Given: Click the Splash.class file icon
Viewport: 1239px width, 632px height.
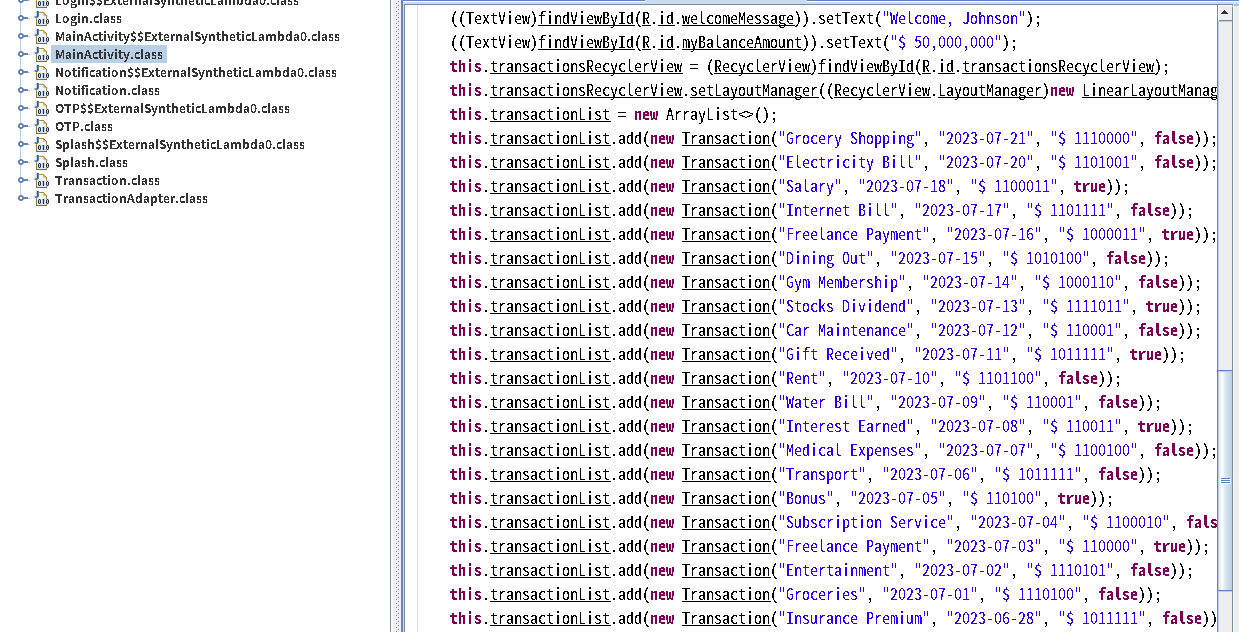Looking at the screenshot, I should [x=41, y=163].
